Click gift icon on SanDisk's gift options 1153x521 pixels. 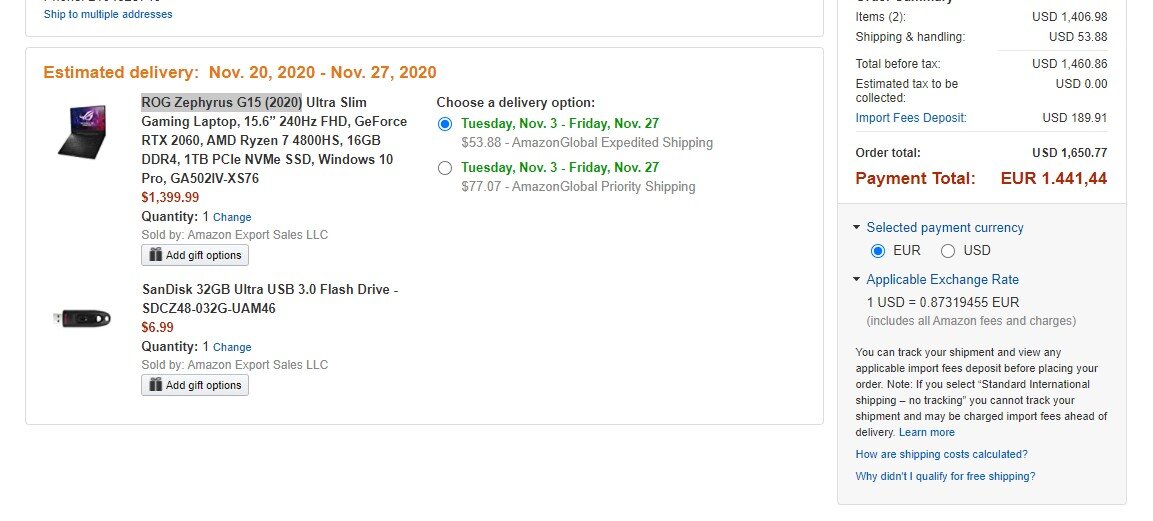[x=155, y=385]
